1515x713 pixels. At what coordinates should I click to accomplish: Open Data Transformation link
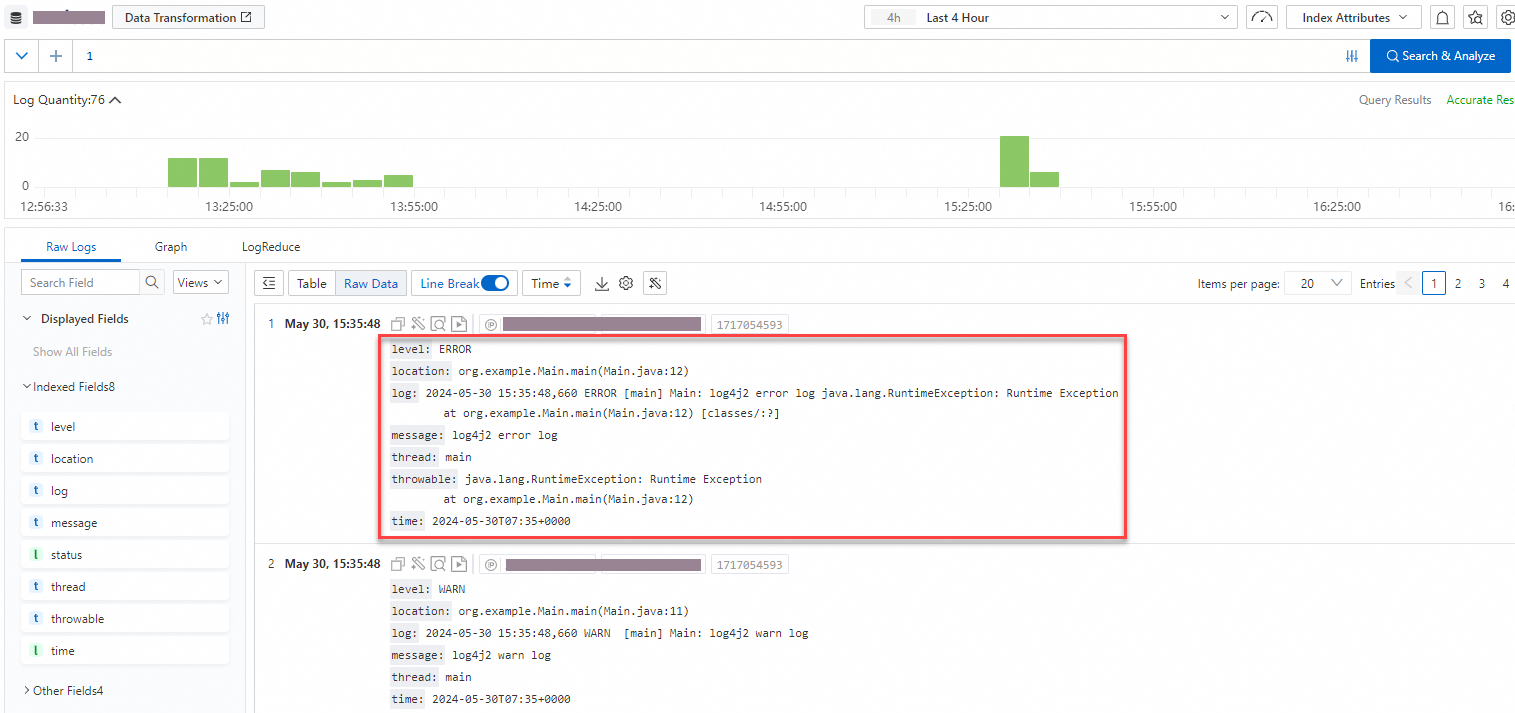pyautogui.click(x=189, y=18)
